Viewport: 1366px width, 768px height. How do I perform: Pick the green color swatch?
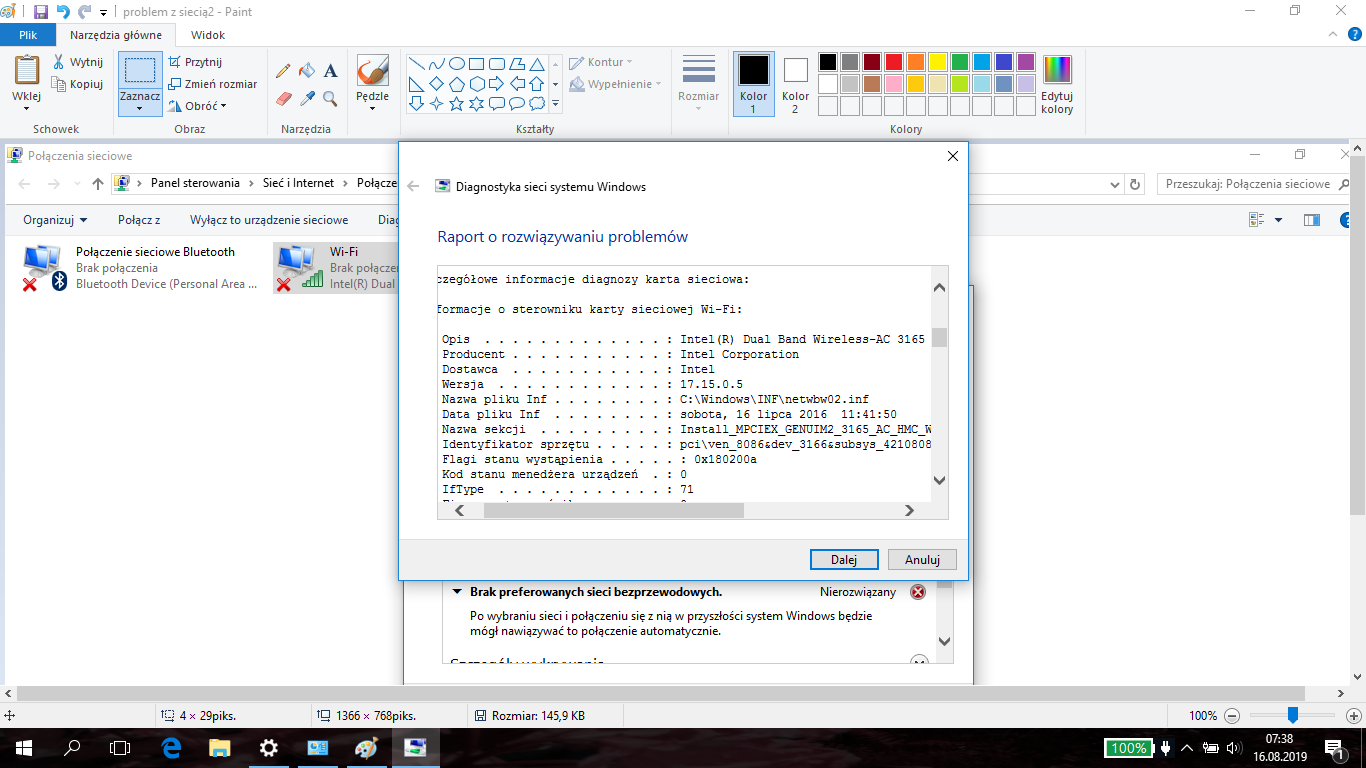[959, 62]
